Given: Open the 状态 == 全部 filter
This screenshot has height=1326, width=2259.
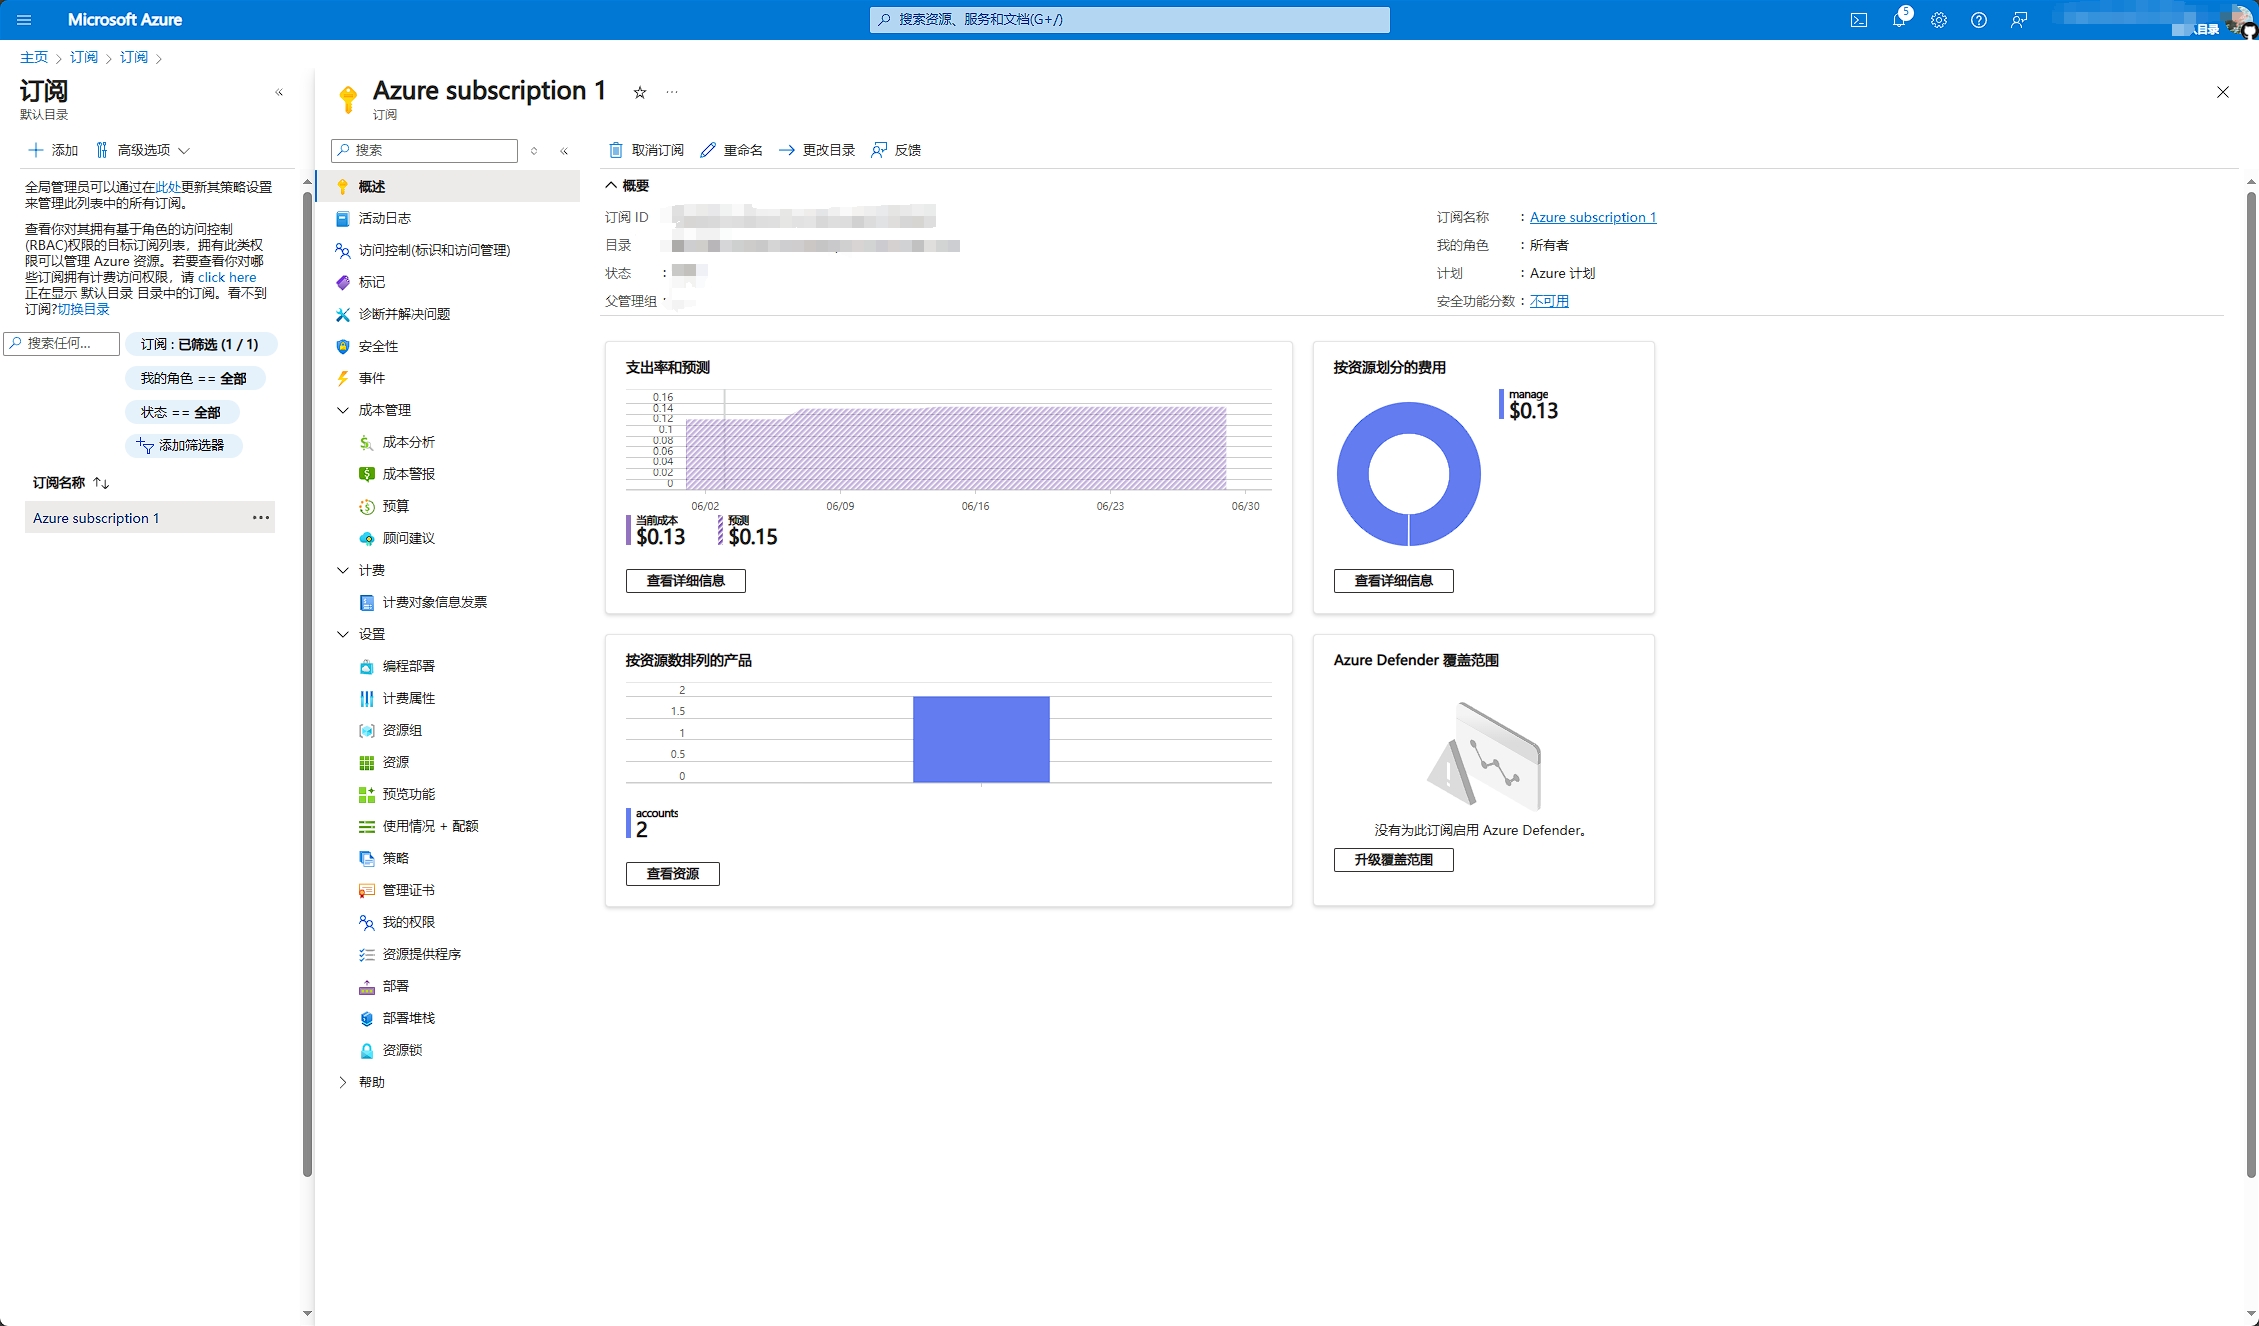Looking at the screenshot, I should pos(181,412).
